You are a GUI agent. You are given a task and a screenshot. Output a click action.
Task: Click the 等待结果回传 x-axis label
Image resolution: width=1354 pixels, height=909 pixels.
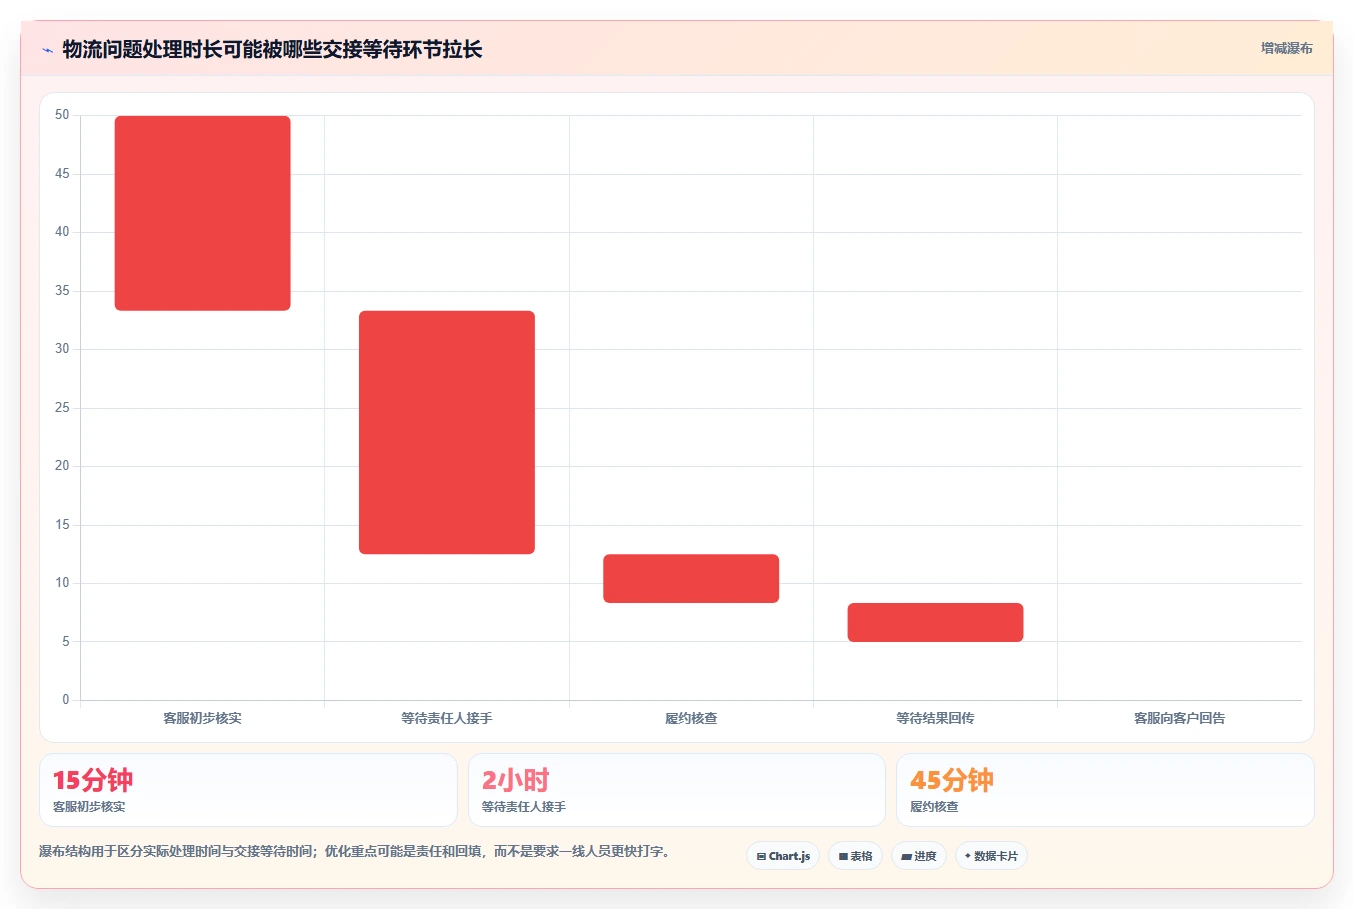935,718
